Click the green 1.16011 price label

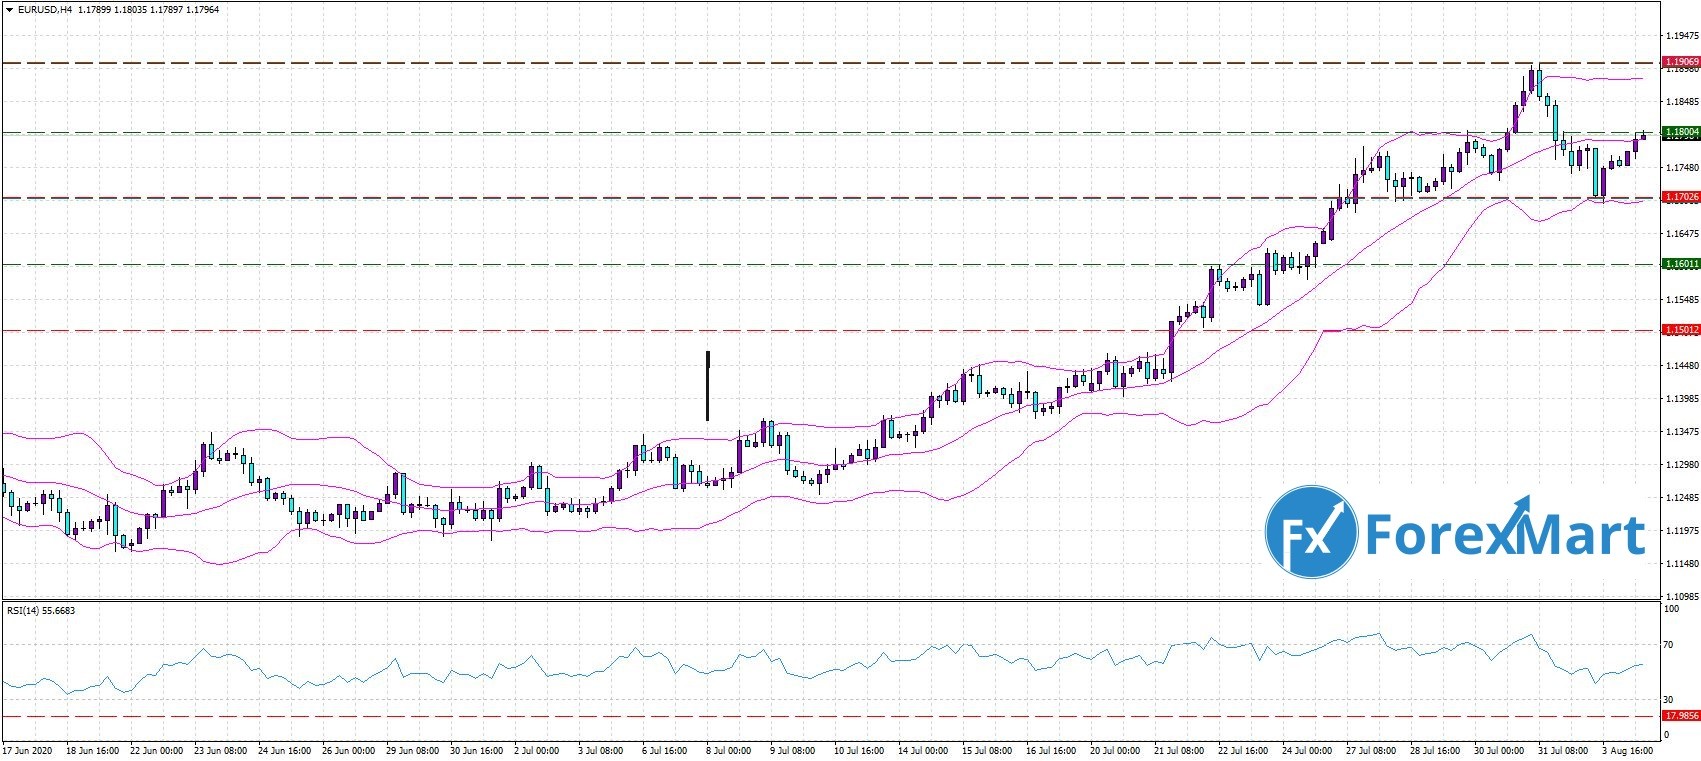(1680, 264)
